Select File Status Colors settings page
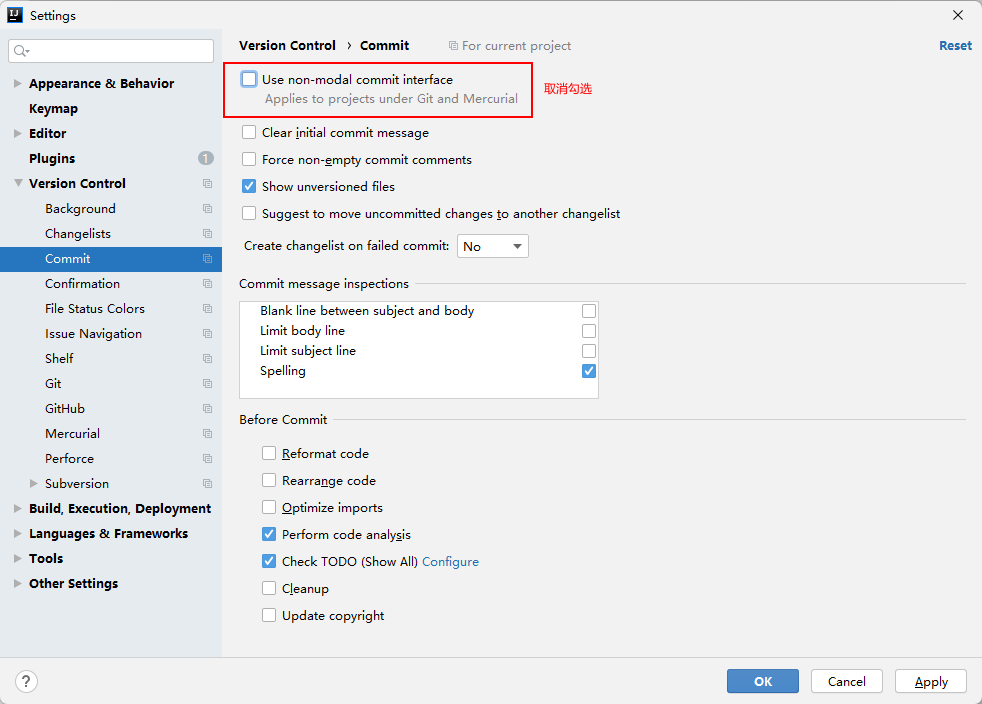982x704 pixels. point(95,309)
